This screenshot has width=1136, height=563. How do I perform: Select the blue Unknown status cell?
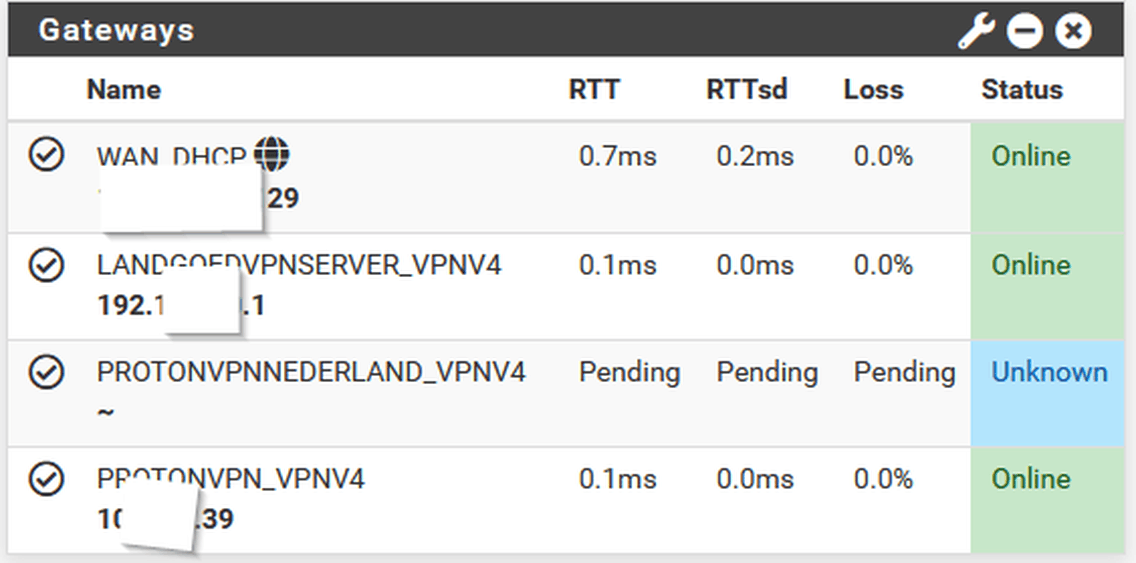coord(1047,393)
